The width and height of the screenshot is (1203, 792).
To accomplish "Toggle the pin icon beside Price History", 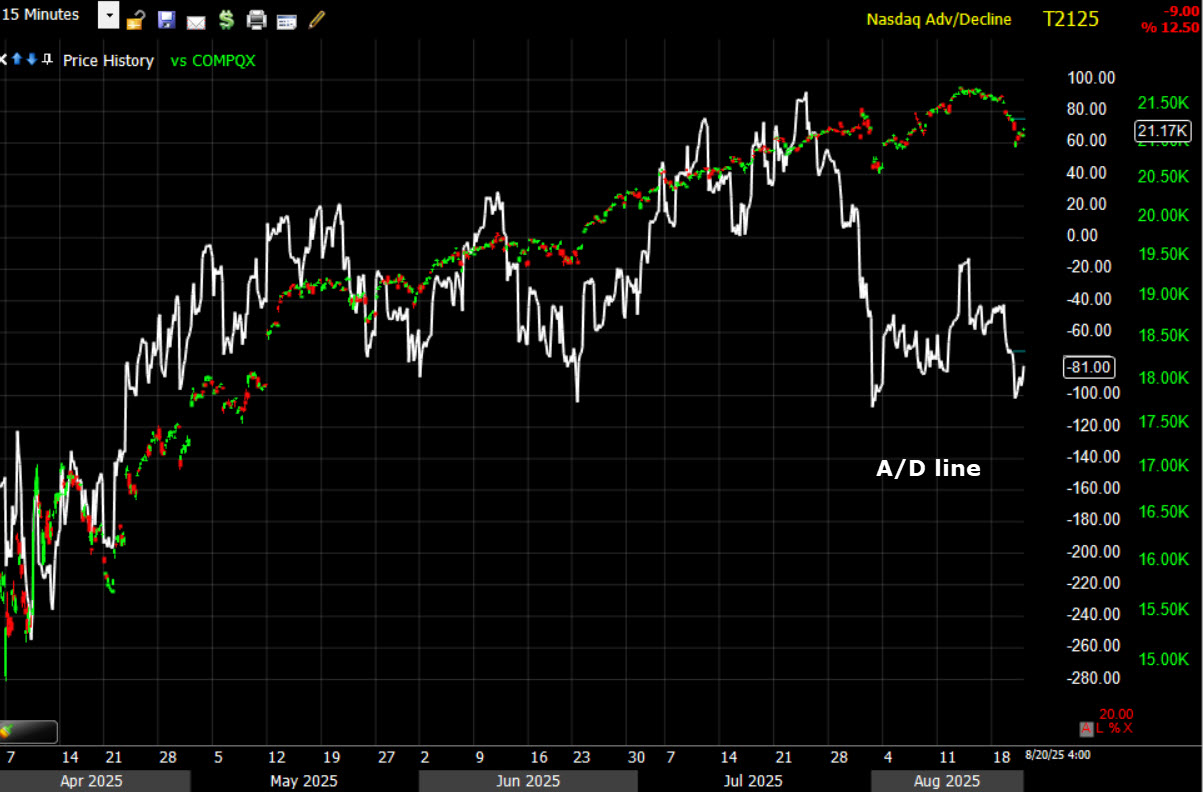I will tap(47, 60).
